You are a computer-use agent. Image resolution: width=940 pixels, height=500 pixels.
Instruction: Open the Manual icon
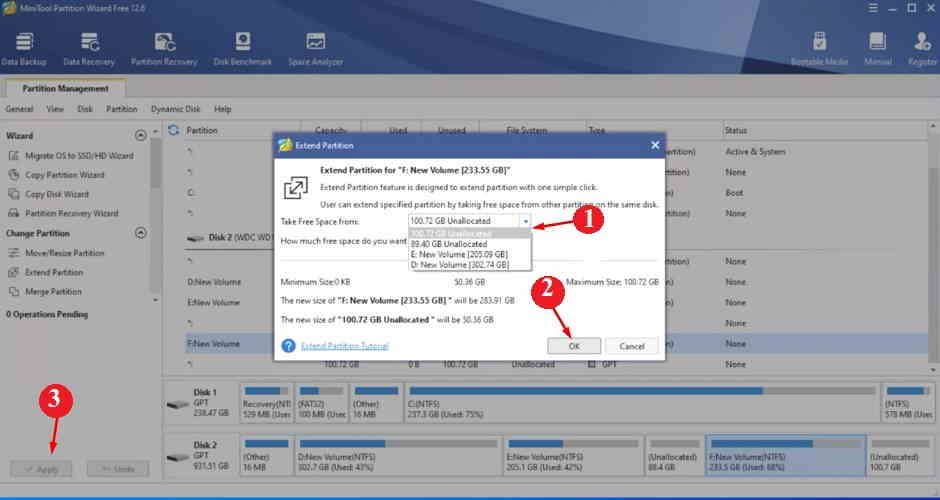tap(878, 50)
